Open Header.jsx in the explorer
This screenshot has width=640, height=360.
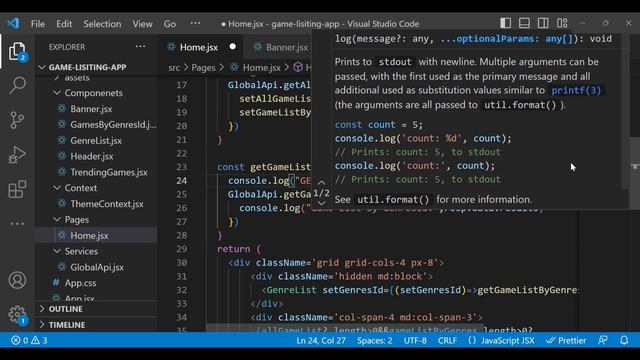click(92, 156)
